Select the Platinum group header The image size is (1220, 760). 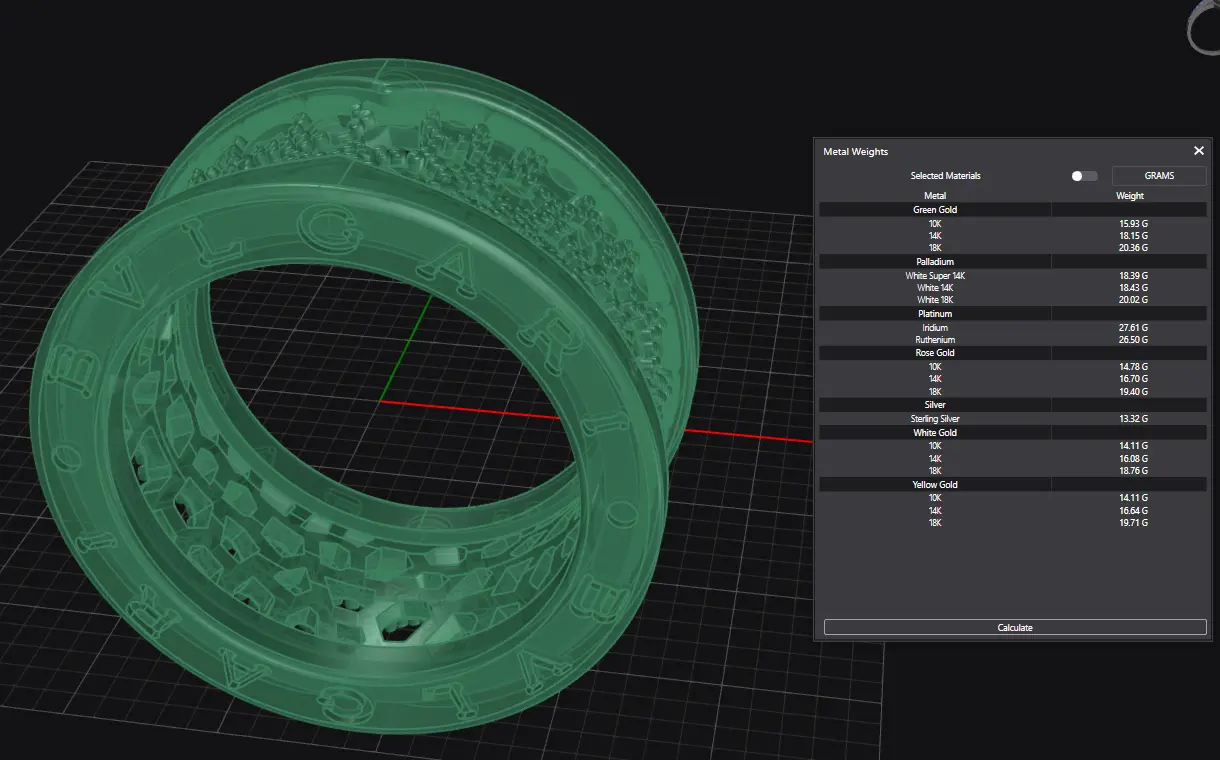pos(935,314)
